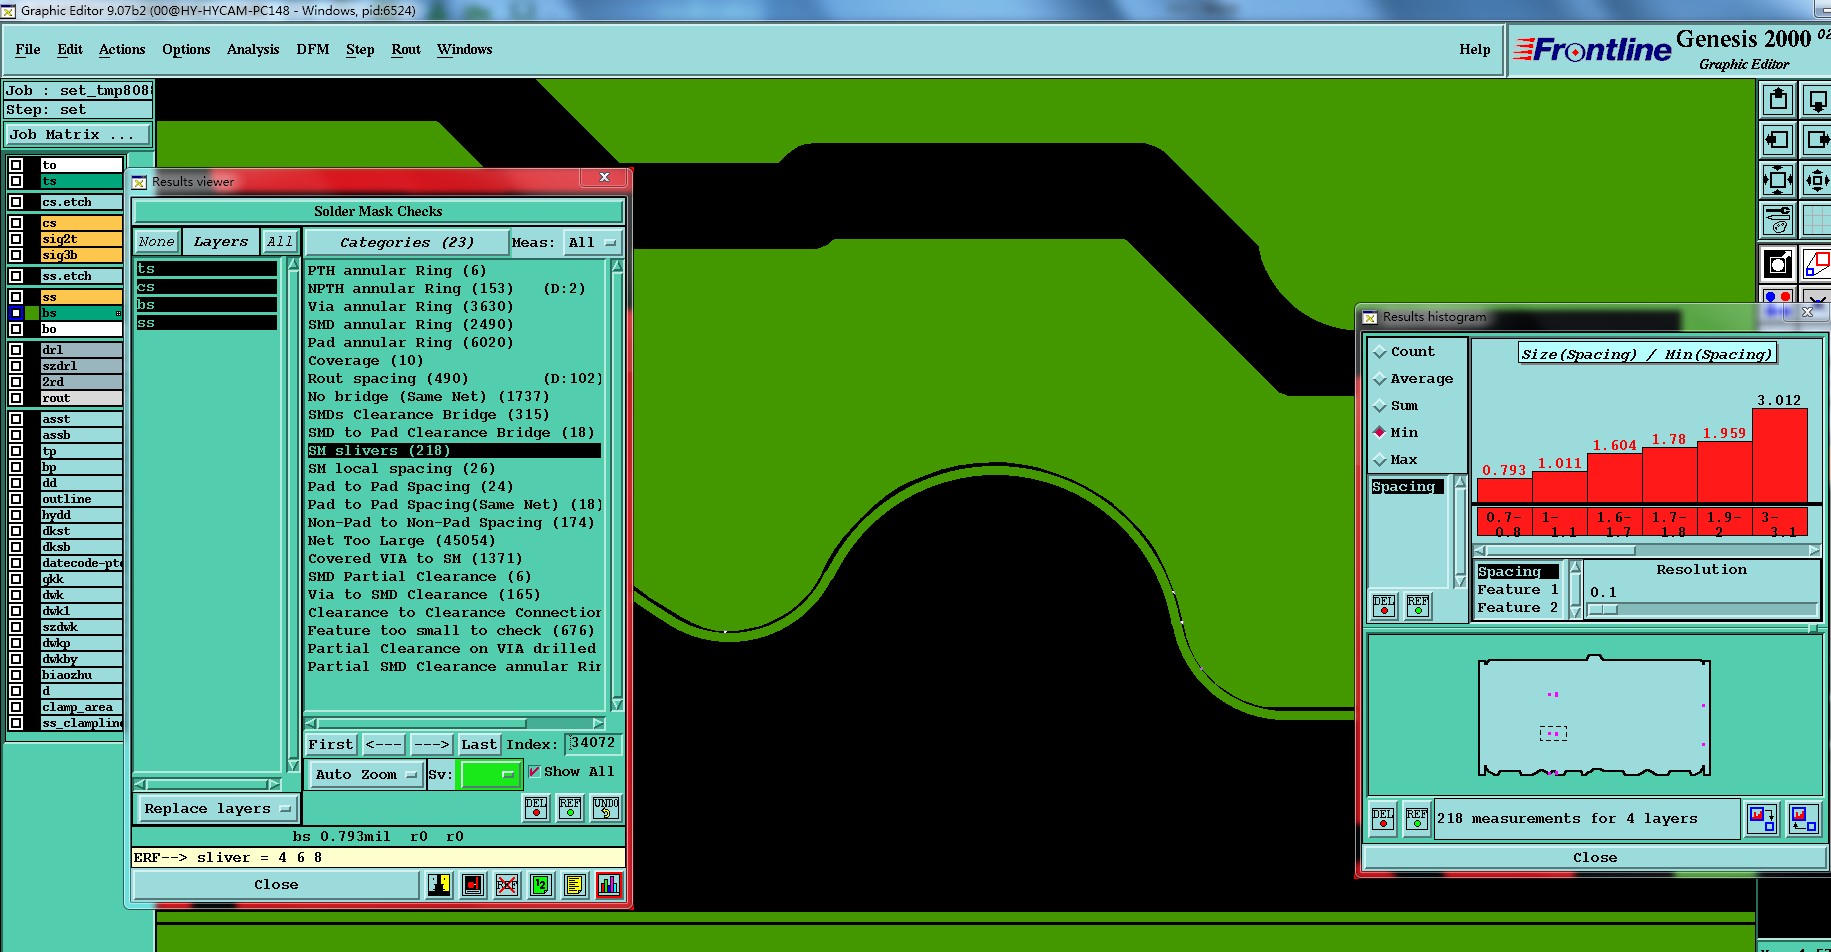Click the 0.7-0.8 red histogram bar
Viewport: 1831px width, 952px height.
[x=1504, y=490]
